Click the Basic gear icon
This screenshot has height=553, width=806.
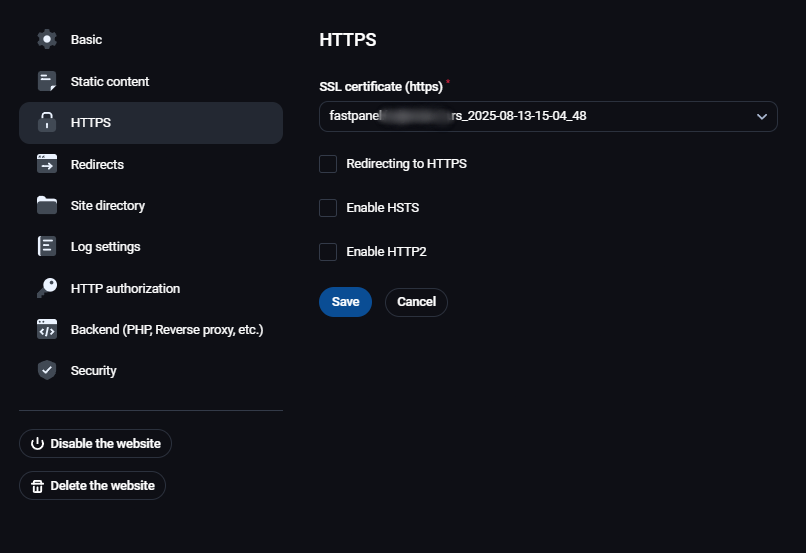(47, 40)
